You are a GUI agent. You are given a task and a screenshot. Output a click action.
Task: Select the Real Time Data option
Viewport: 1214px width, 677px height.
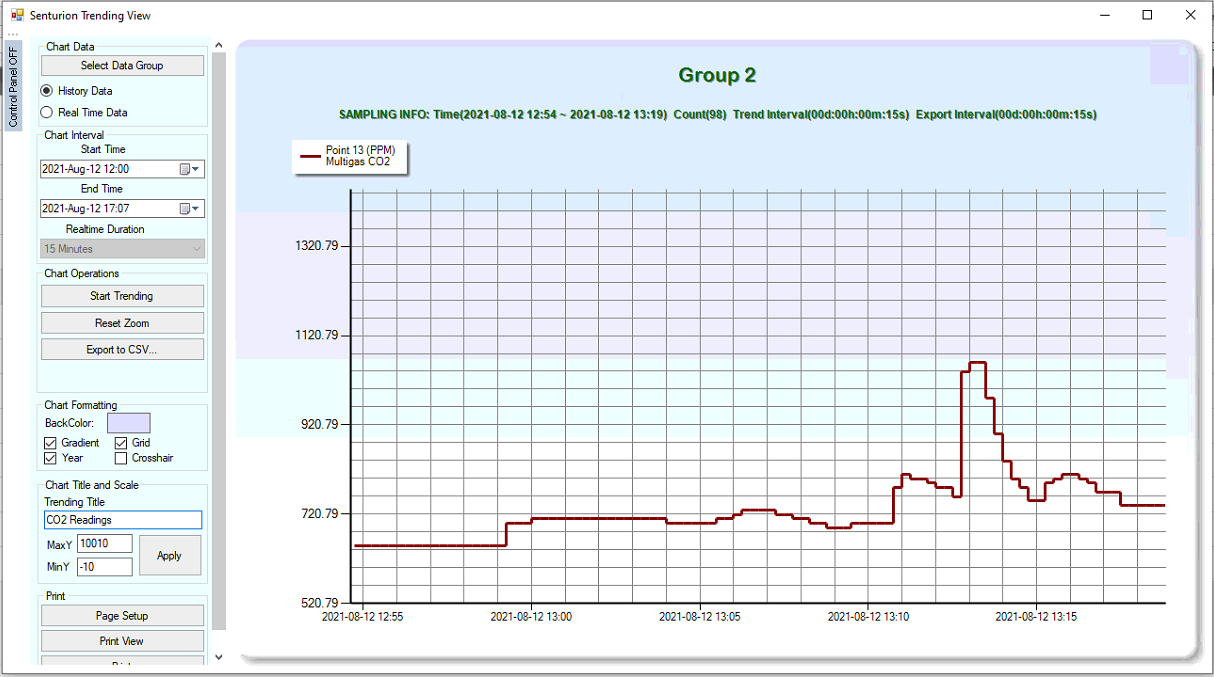click(x=47, y=113)
